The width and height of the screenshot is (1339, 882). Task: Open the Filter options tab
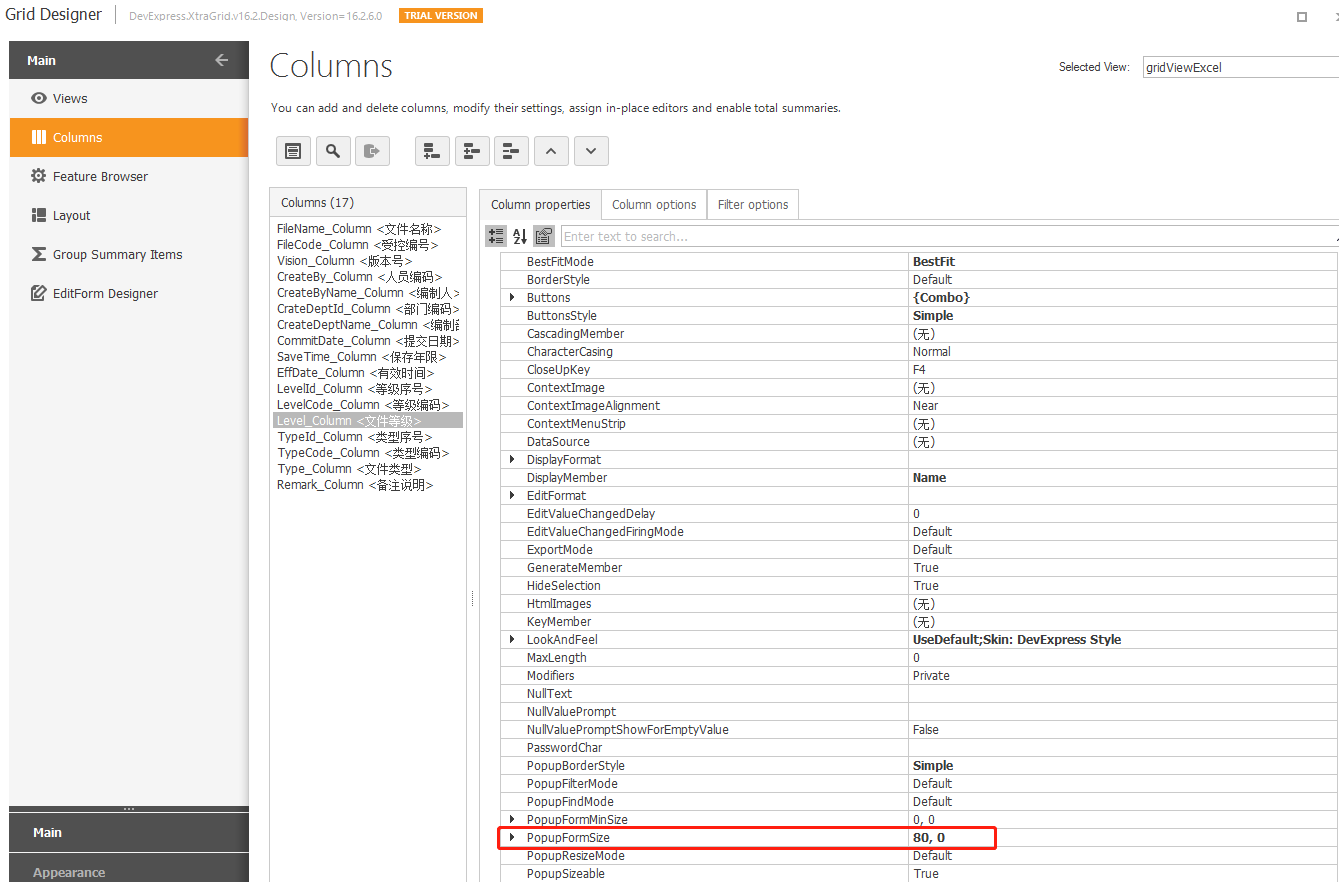[752, 204]
